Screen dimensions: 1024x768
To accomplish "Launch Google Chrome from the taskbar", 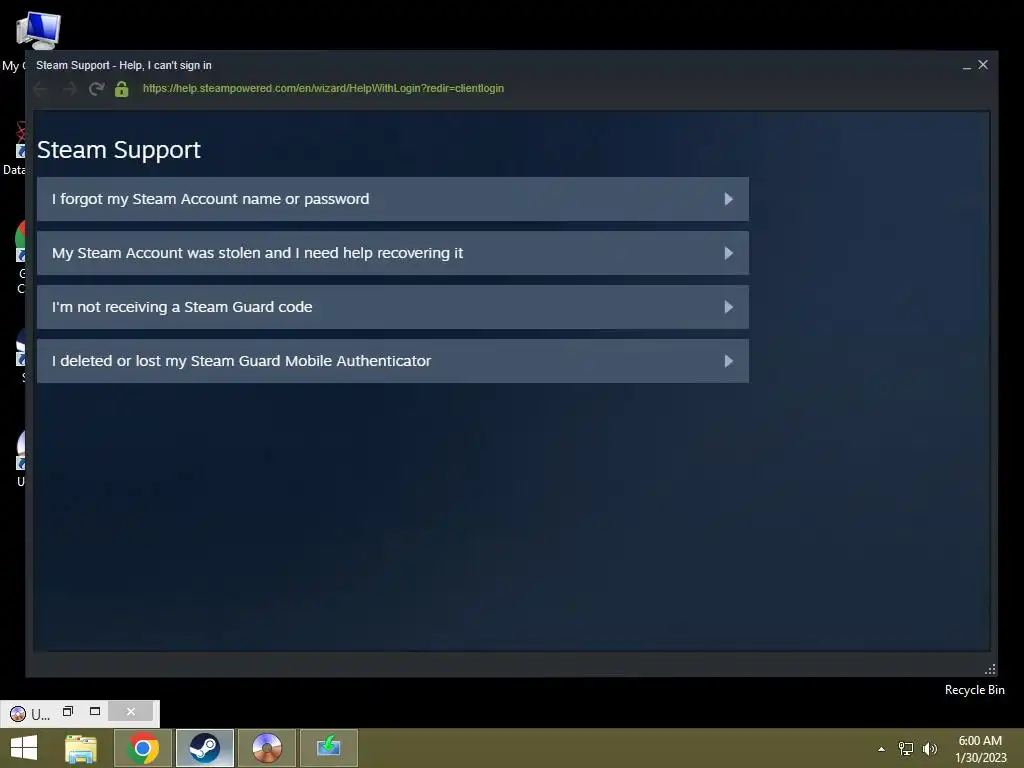I will [143, 748].
